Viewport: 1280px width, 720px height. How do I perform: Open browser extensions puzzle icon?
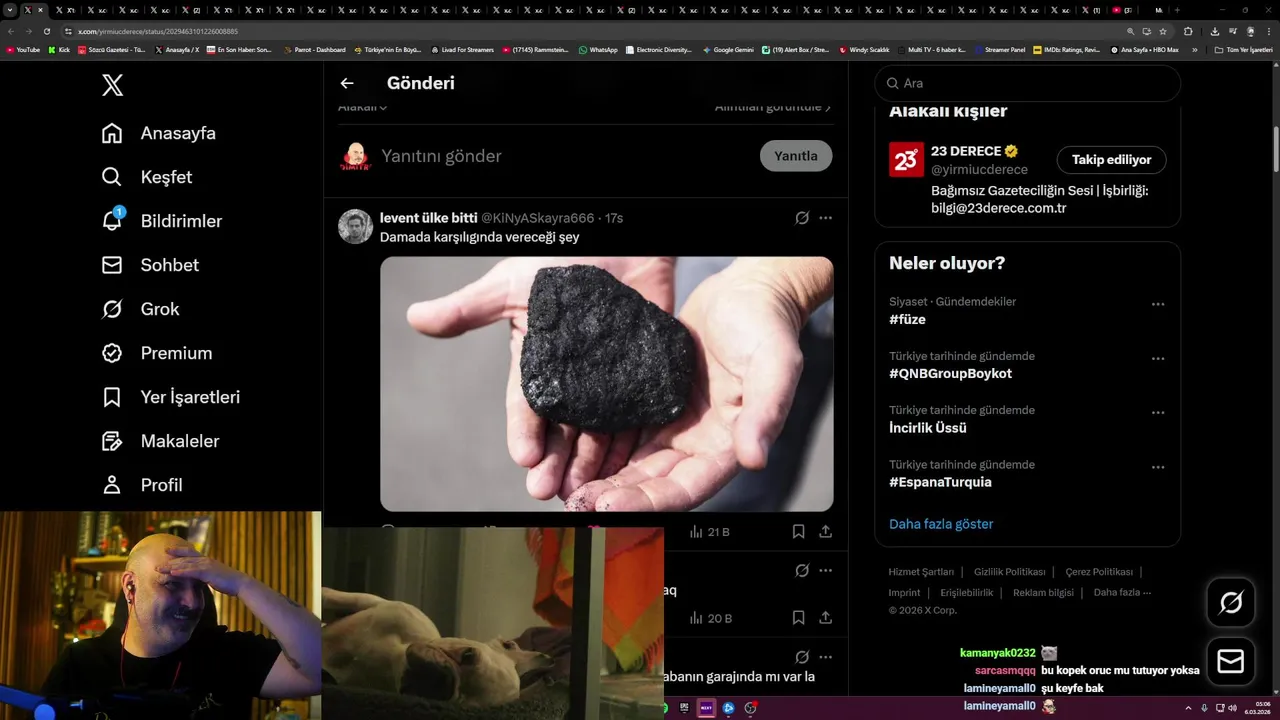[1188, 31]
